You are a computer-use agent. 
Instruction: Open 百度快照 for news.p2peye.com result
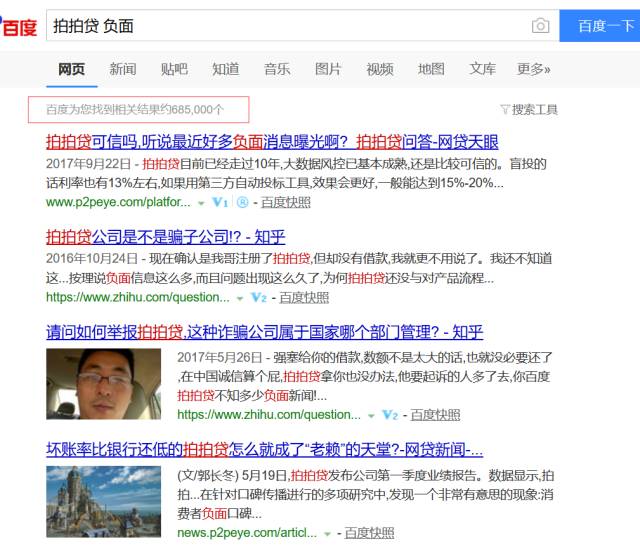(369, 533)
